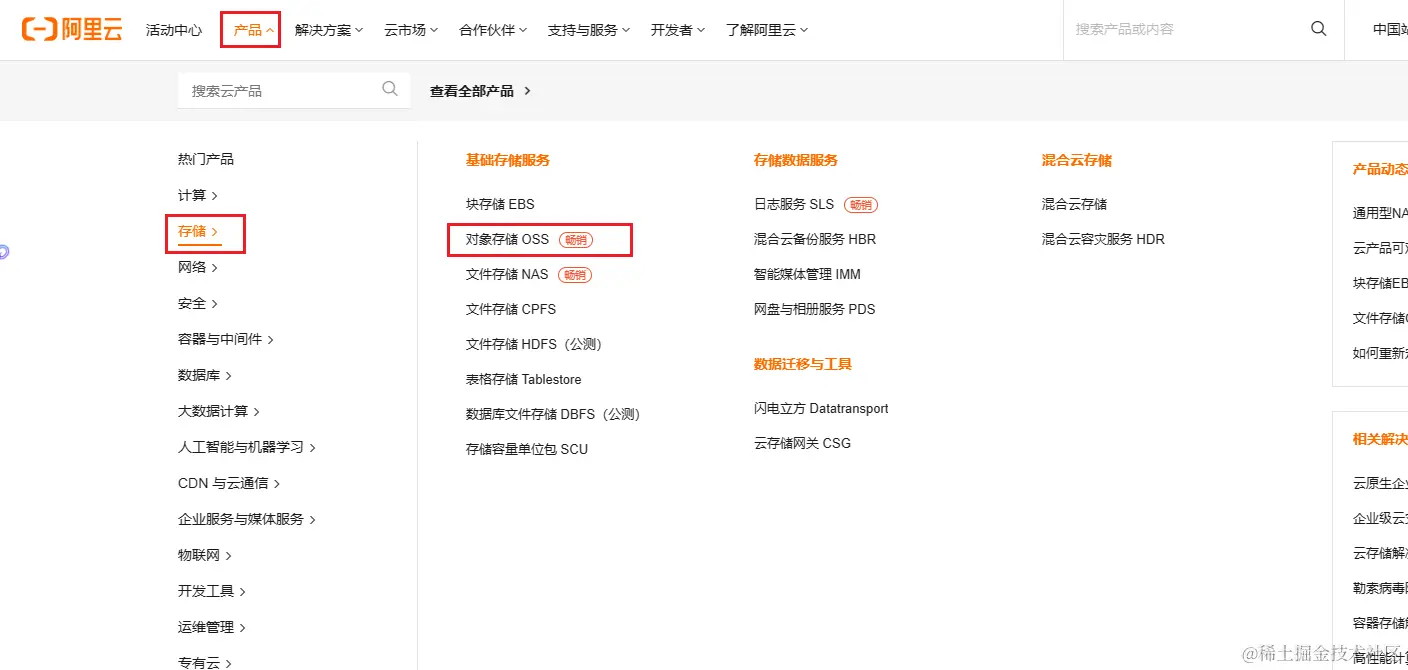
Task: Open the 混合云容灾服务 HDR link
Action: (1103, 239)
